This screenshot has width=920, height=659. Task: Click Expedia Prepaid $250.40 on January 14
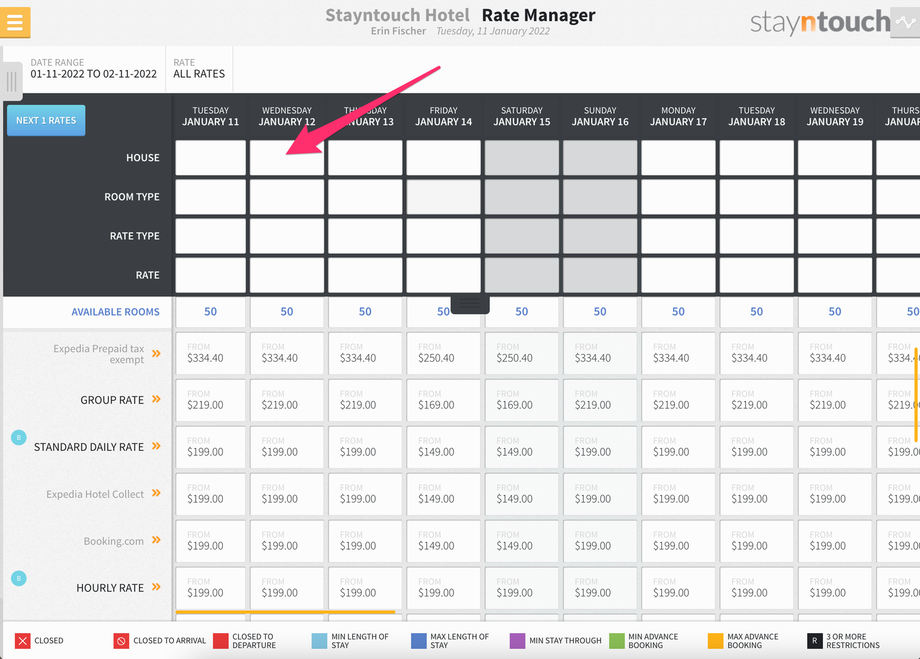[x=444, y=353]
